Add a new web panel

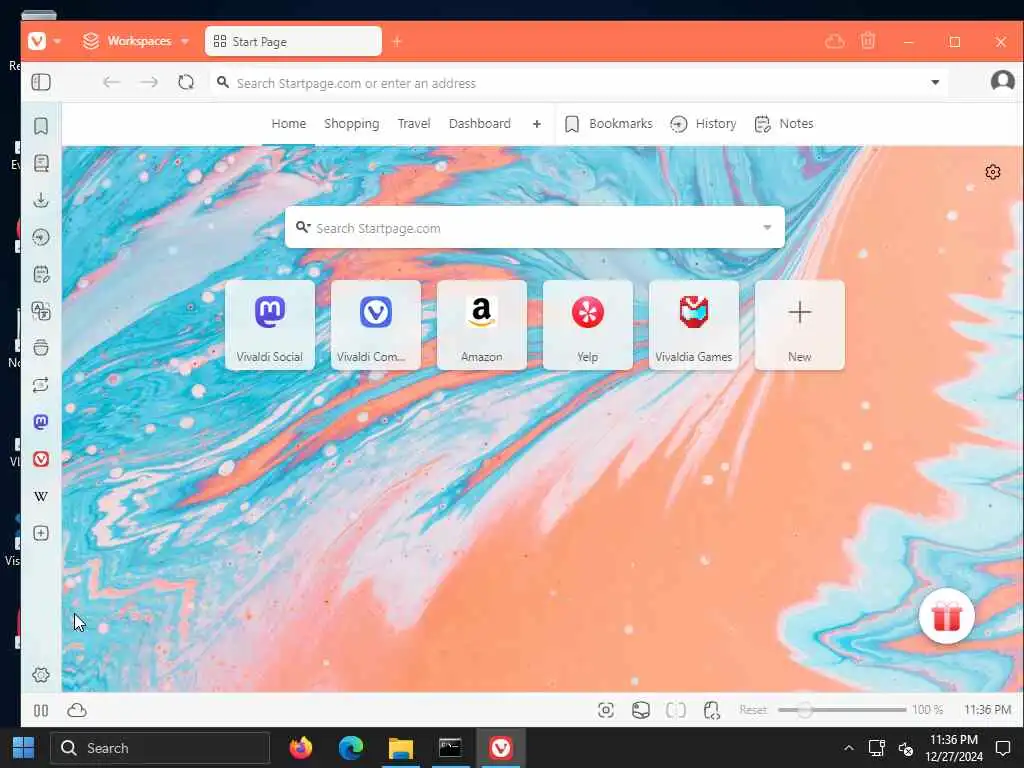[41, 533]
